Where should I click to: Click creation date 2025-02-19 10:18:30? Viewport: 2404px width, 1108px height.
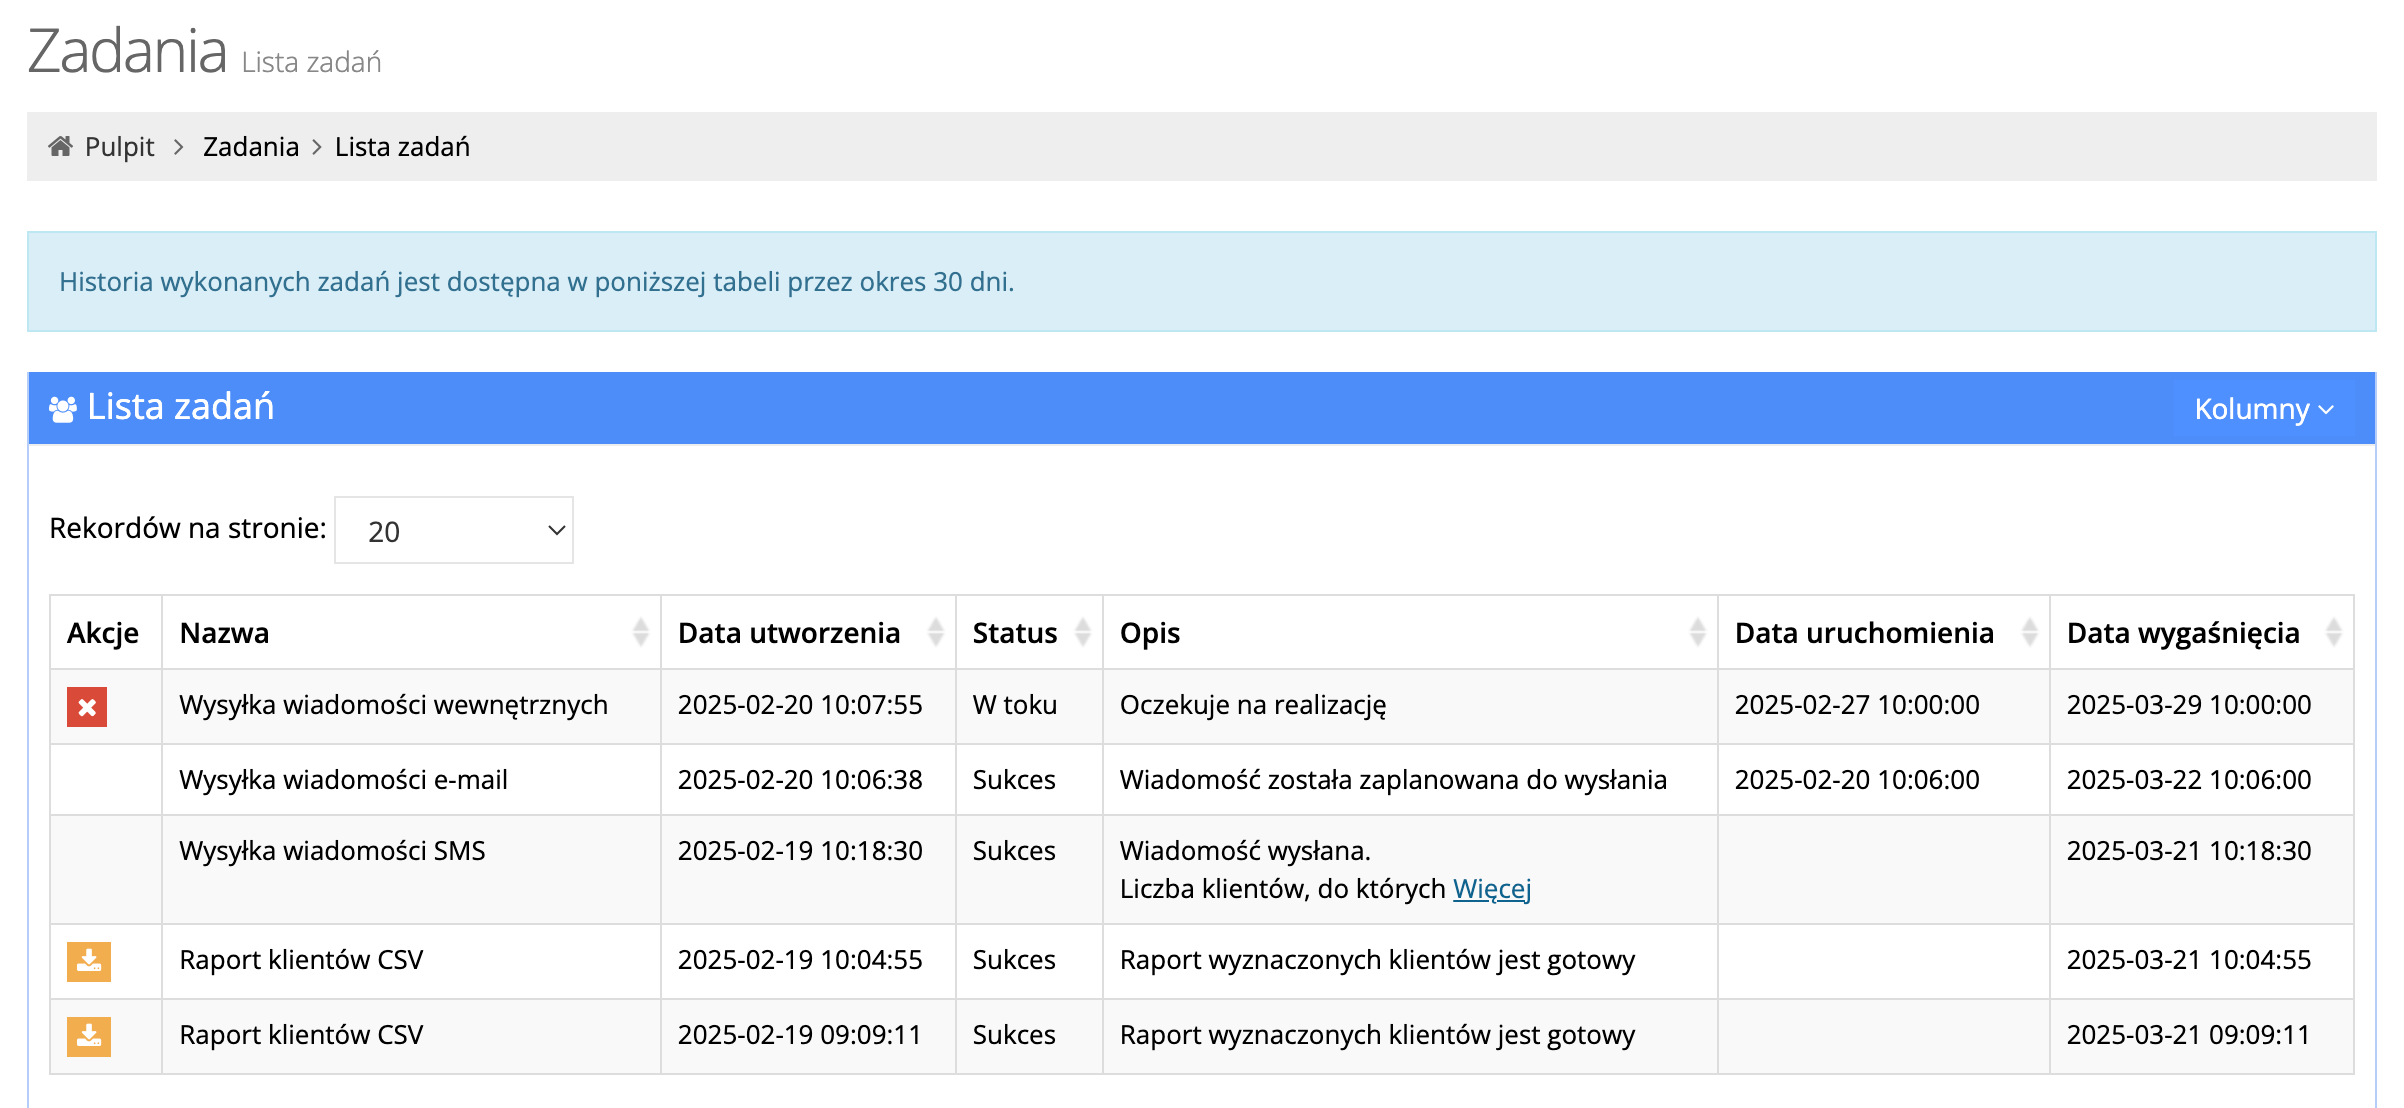(800, 851)
